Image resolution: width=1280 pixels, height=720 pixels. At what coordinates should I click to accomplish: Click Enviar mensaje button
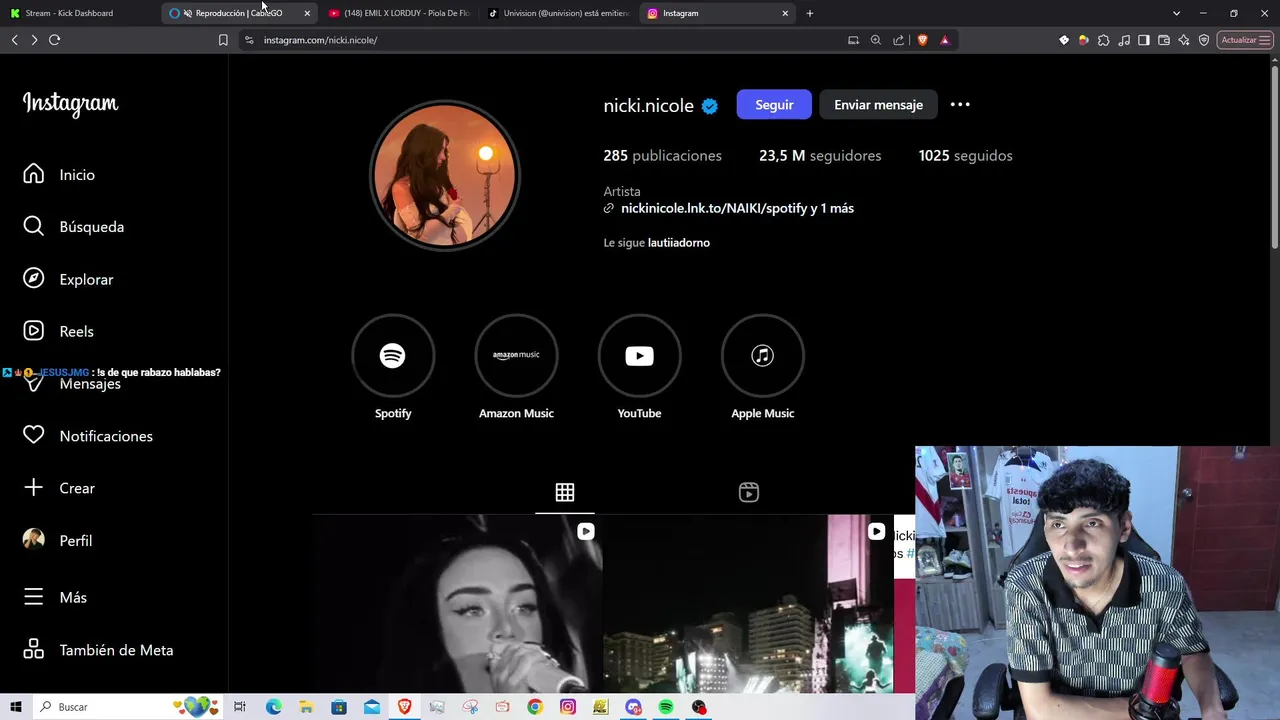(x=878, y=104)
